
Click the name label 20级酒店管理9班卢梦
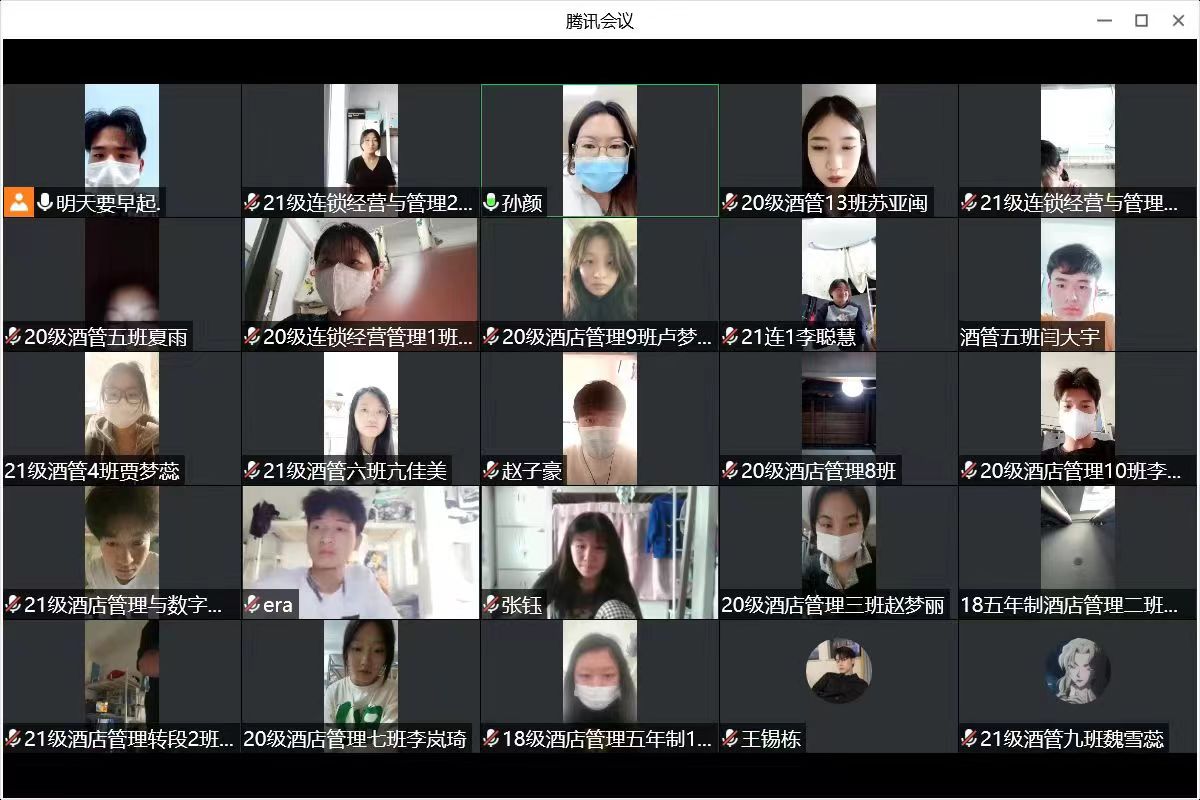click(607, 337)
